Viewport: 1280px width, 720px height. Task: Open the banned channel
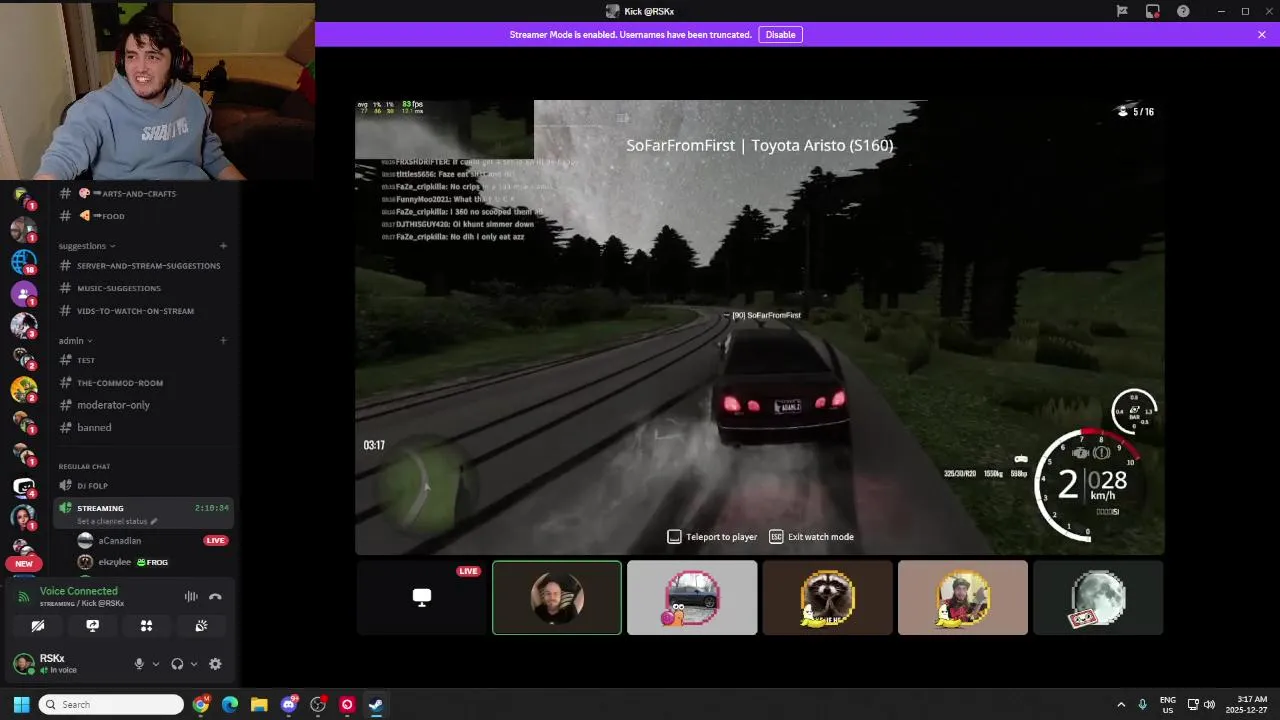tap(143, 428)
